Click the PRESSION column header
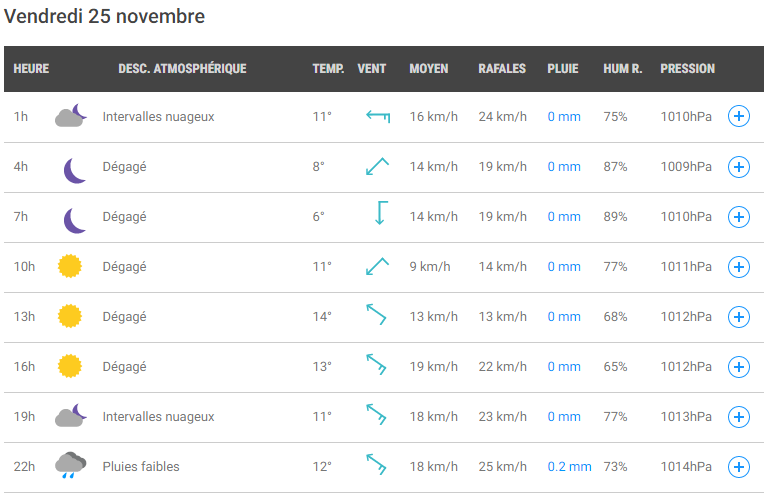Viewport: 779px width, 500px height. [x=687, y=69]
